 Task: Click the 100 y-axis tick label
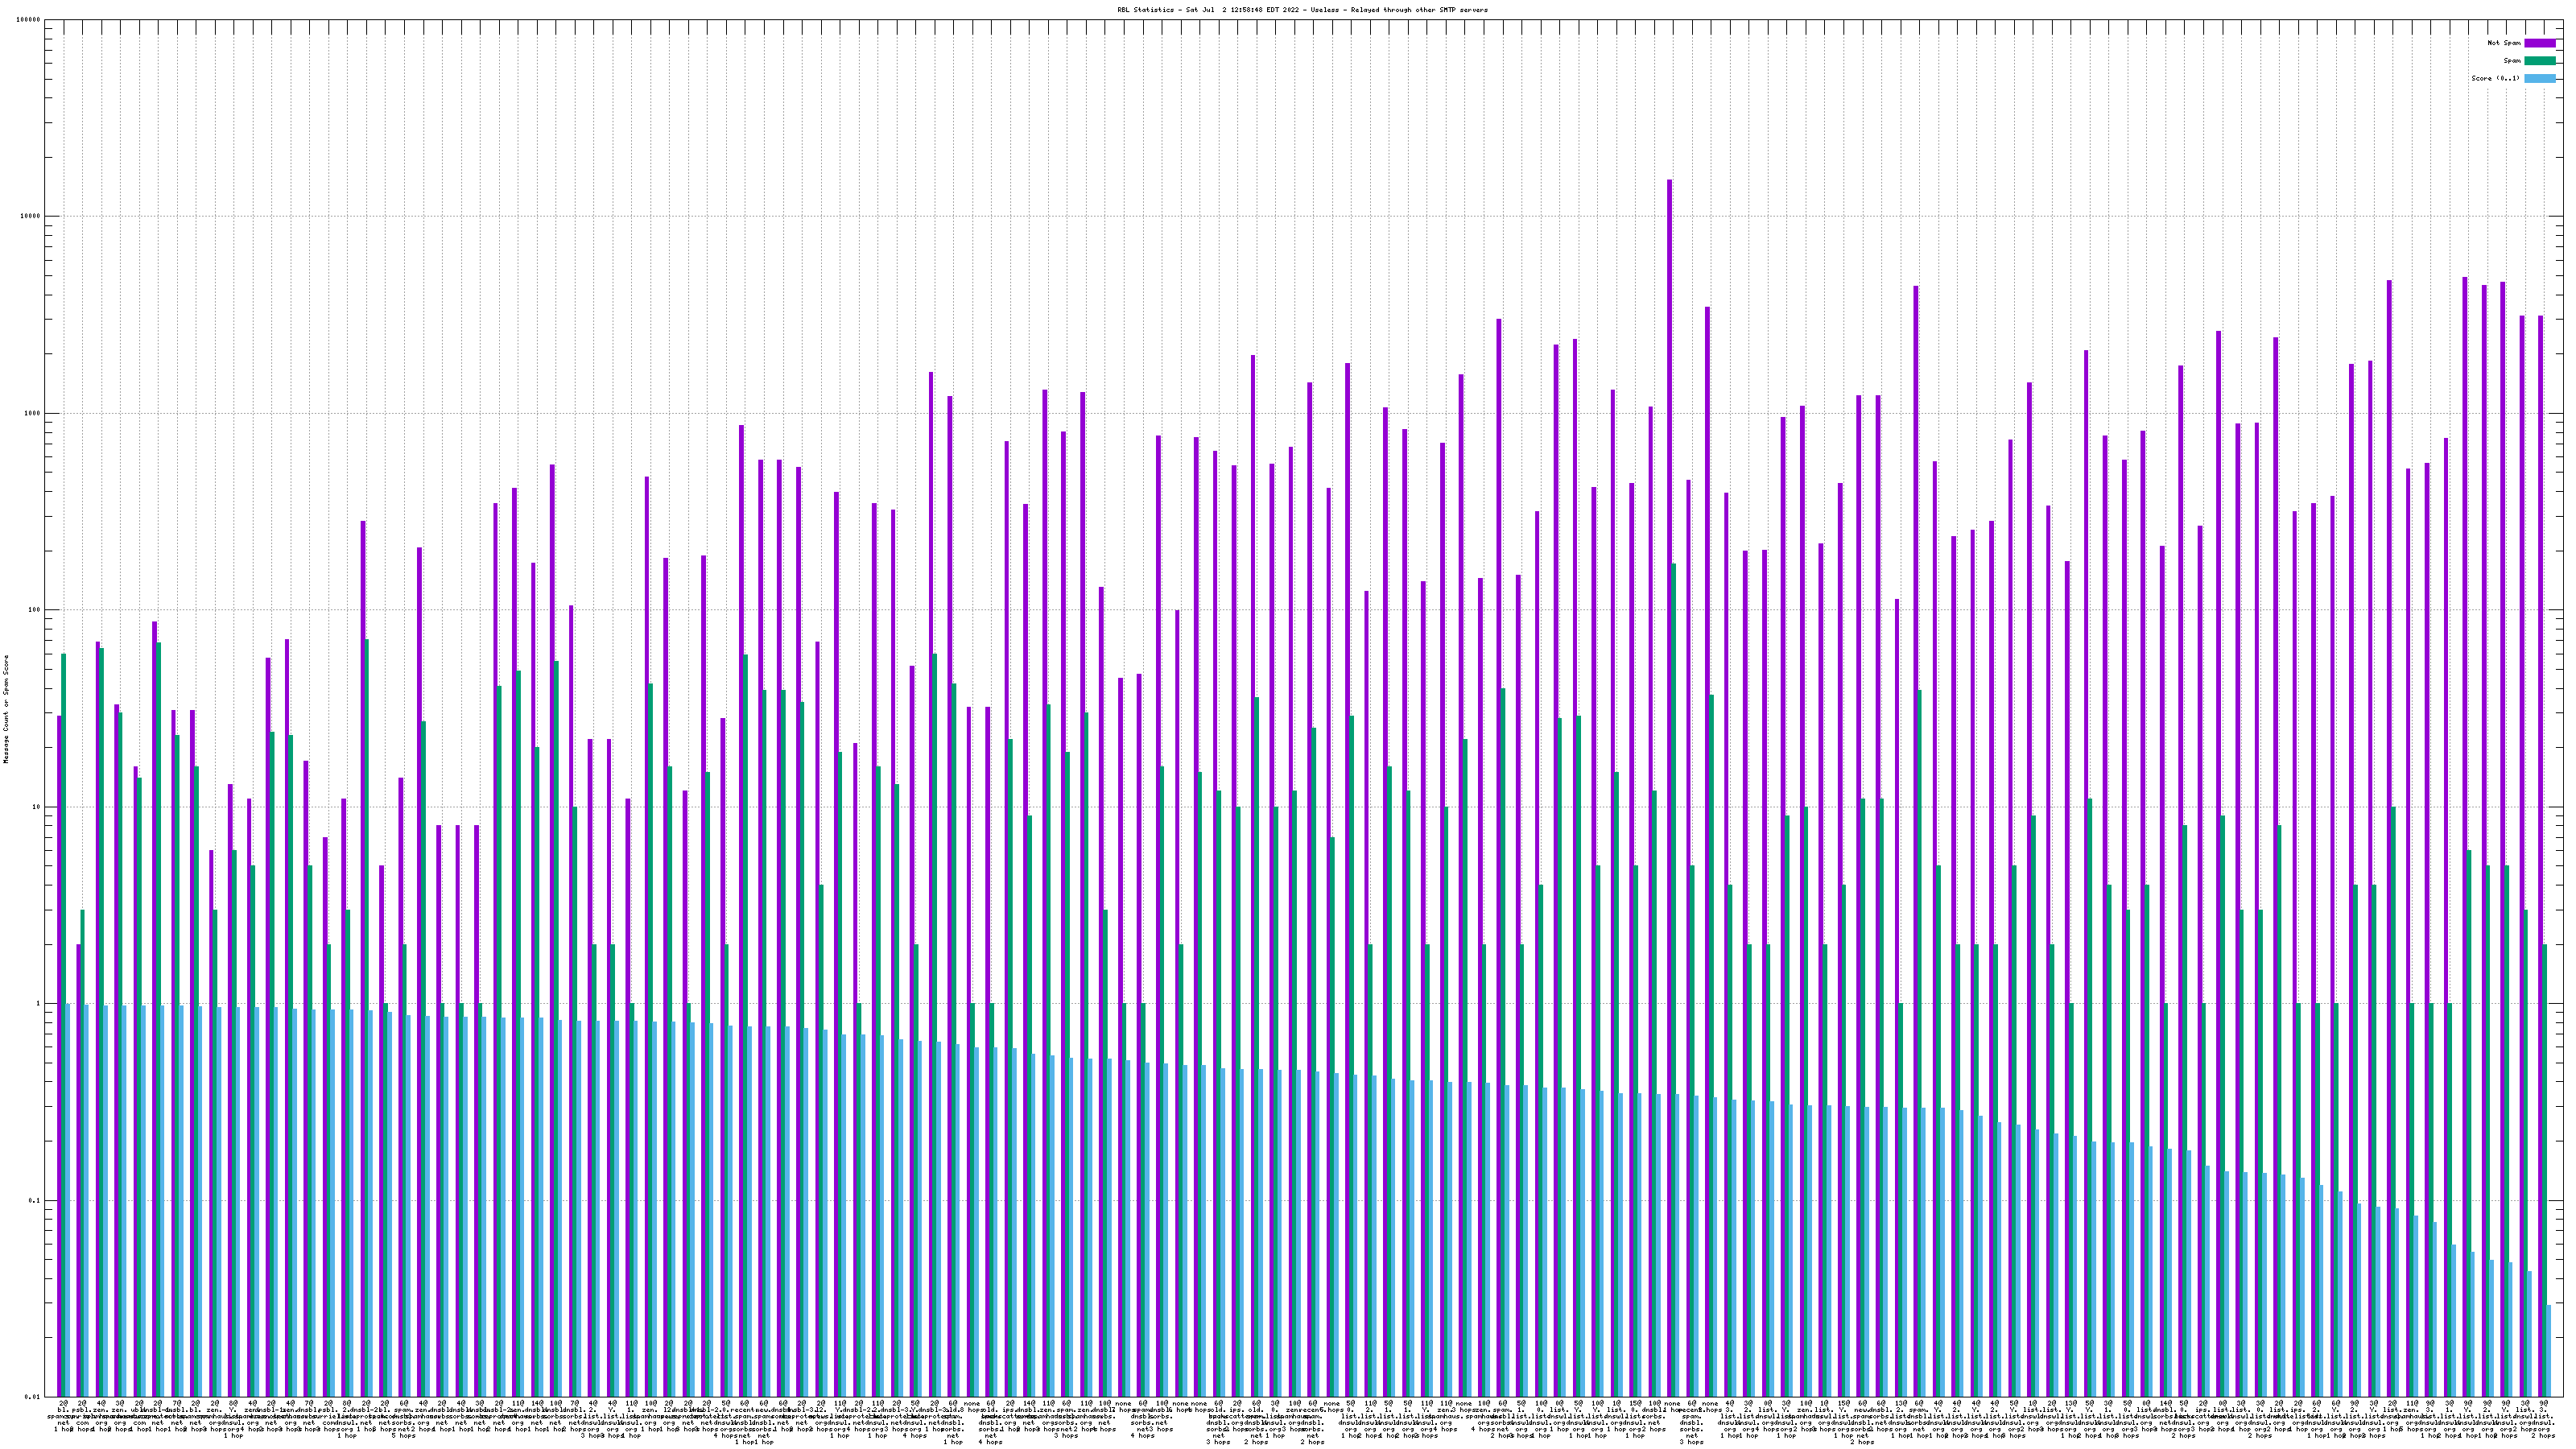[34, 610]
